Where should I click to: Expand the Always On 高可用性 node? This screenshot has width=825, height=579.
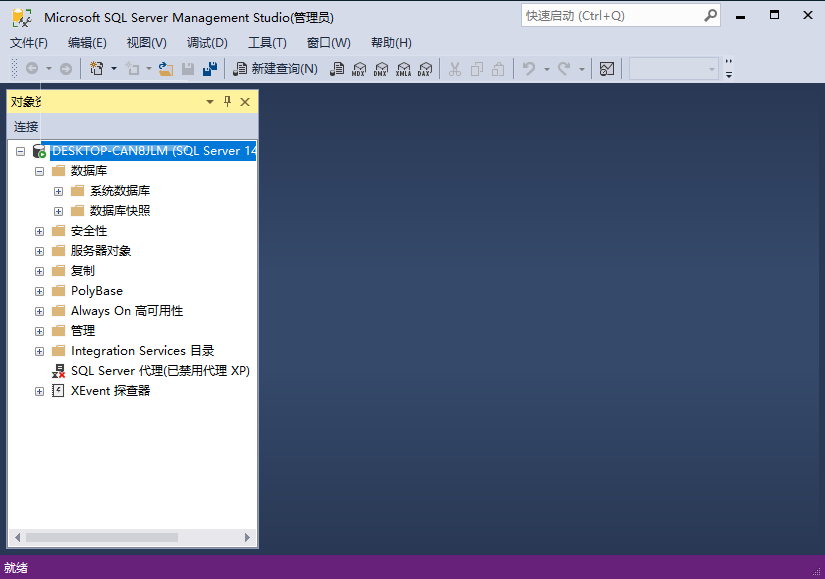[39, 312]
